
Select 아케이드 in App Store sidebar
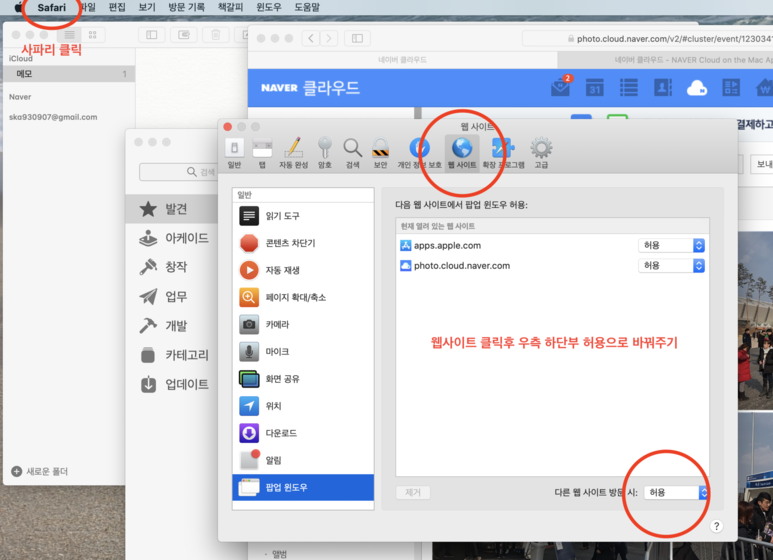click(x=172, y=238)
